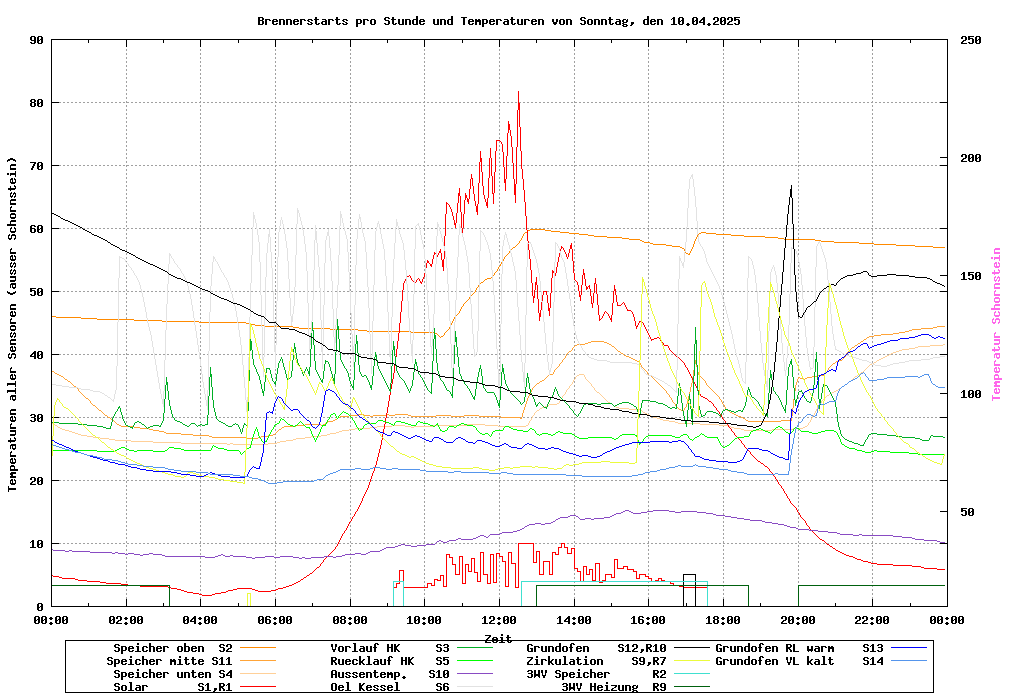Click the green Ruecklauf HK S5 legend line
Viewport: 1024px width, 700px height.
point(487,661)
